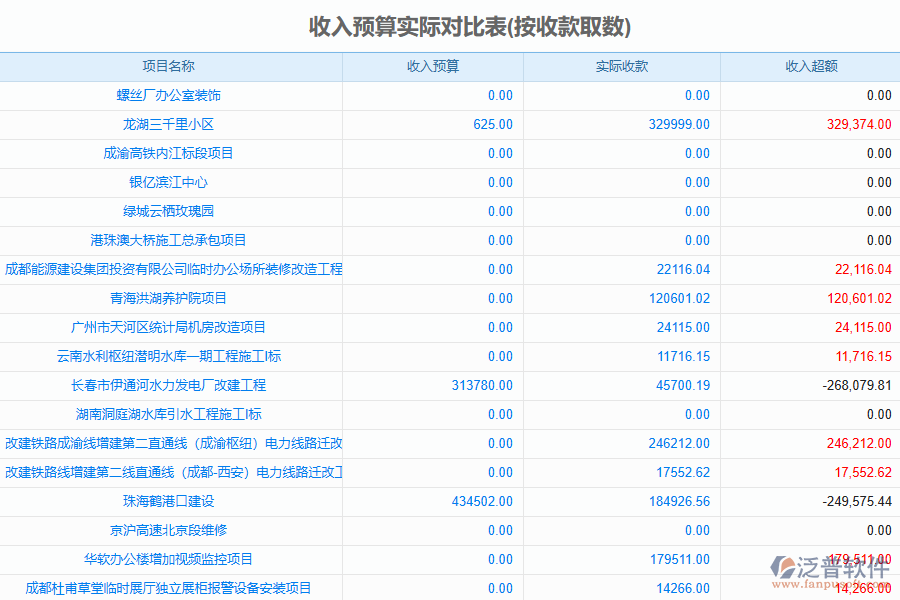This screenshot has height=600, width=900.
Task: Click the 绿城云栖玫瑰园 project name
Action: click(168, 212)
